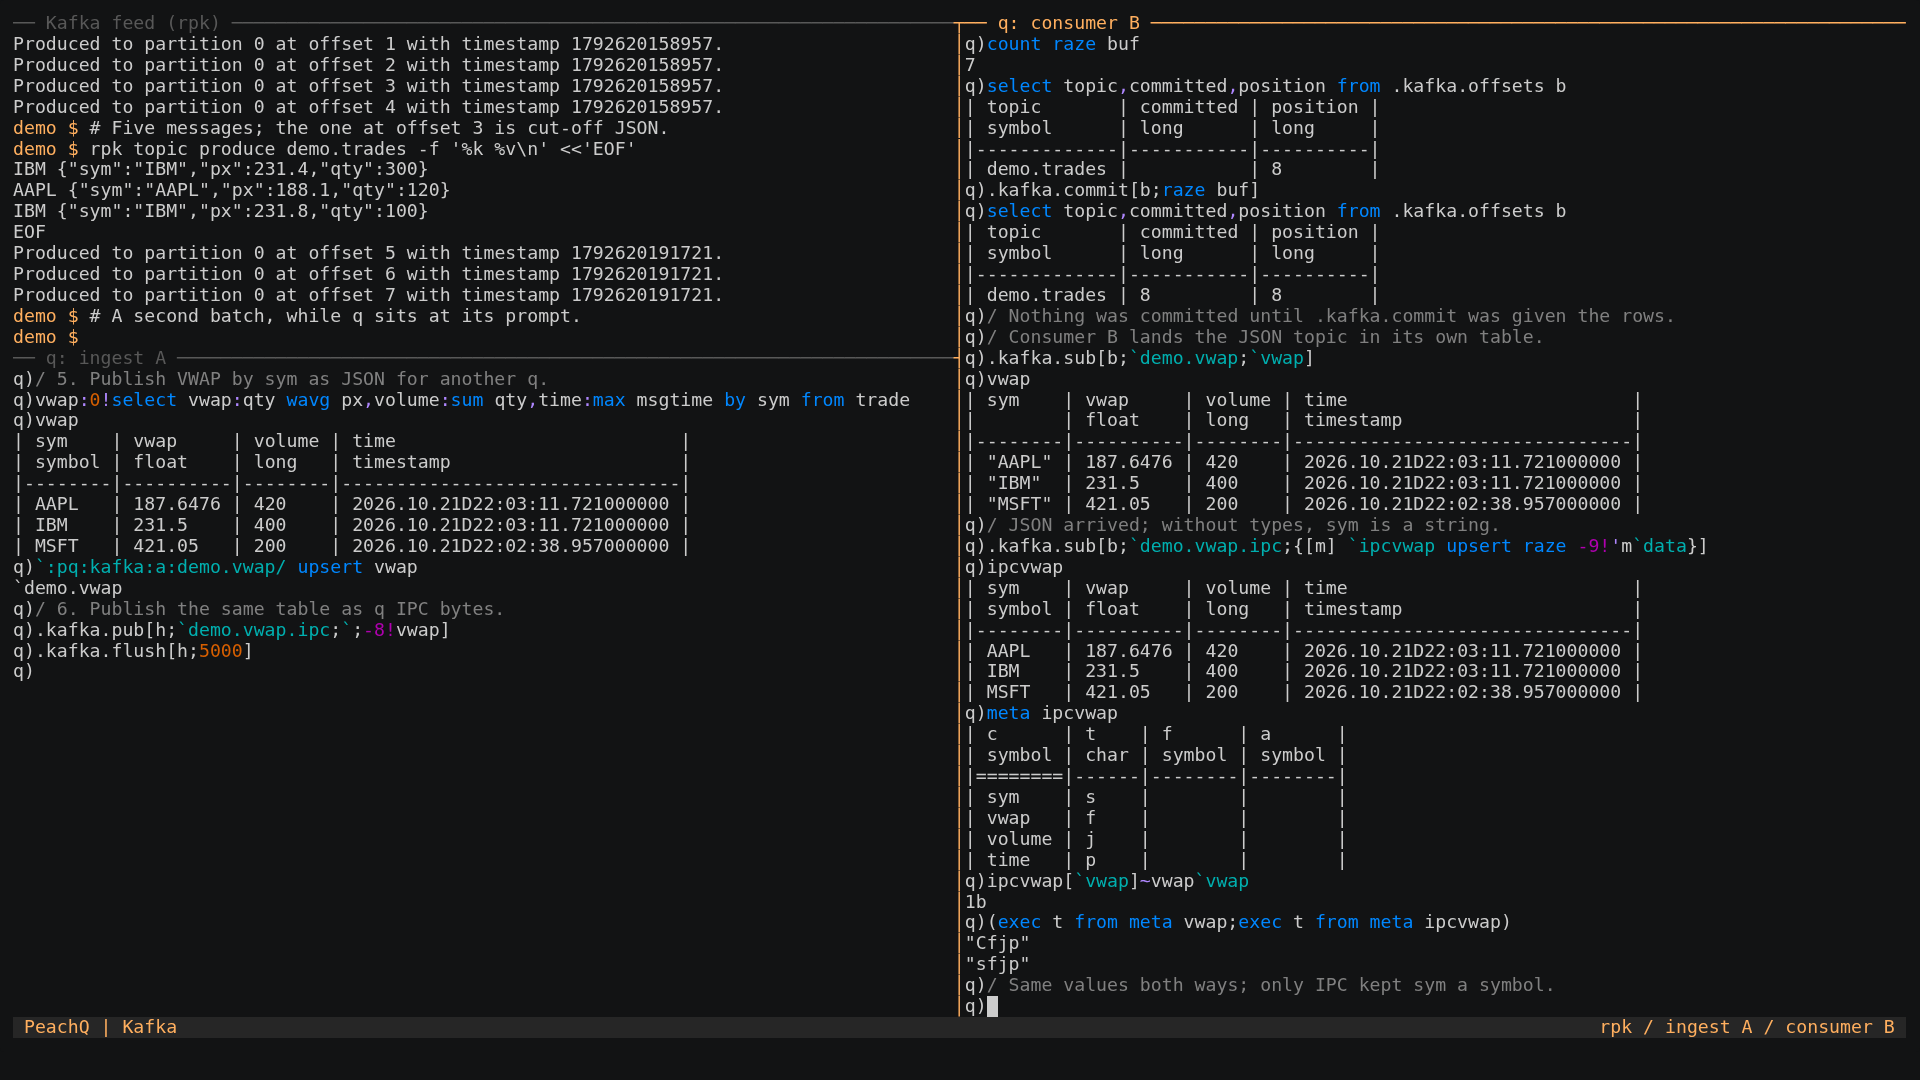Image resolution: width=1920 pixels, height=1080 pixels.
Task: Click the 'Same values both ways' comment
Action: [1260, 985]
